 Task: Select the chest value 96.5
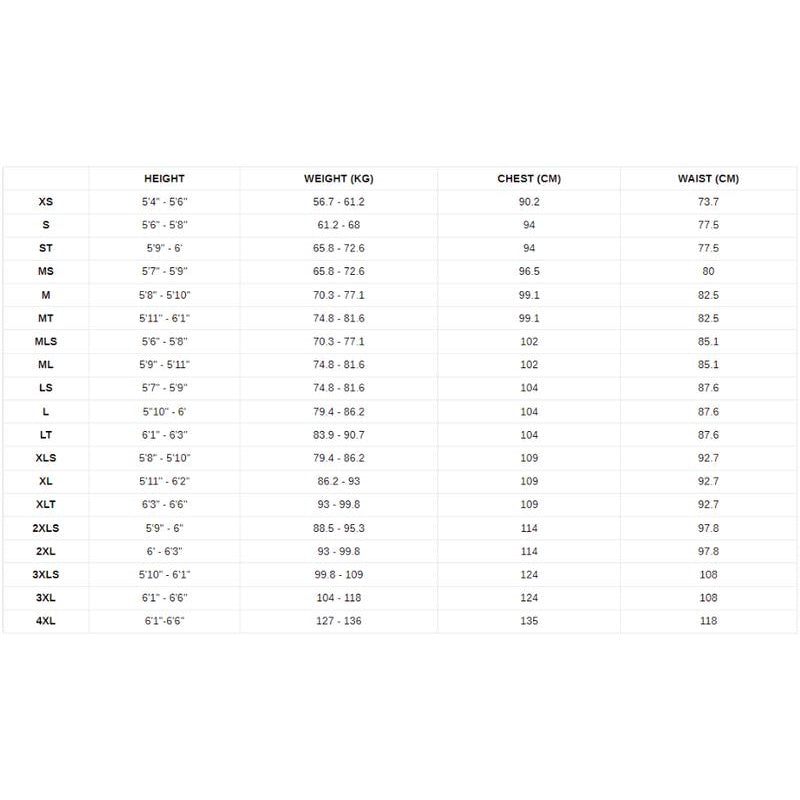529,271
